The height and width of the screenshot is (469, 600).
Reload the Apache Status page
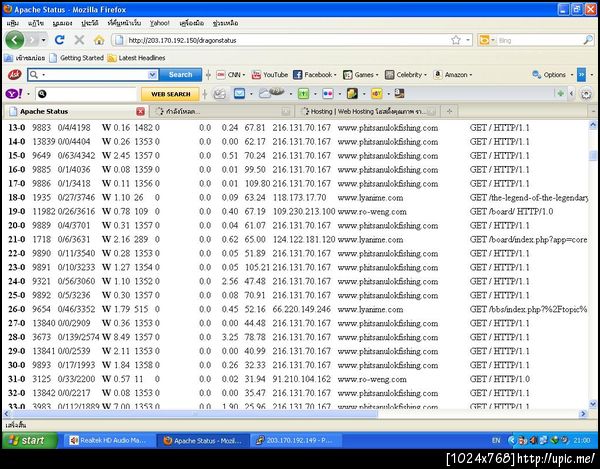[59, 40]
